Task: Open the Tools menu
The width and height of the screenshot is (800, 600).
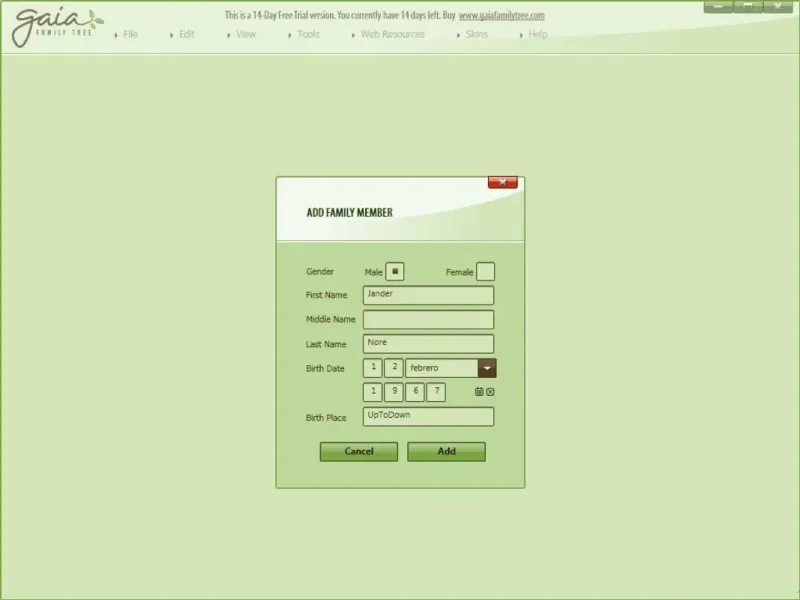Action: click(x=308, y=34)
